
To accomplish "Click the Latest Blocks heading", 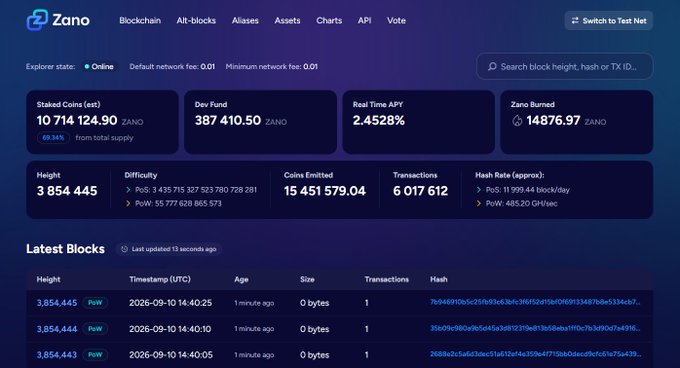I will 65,249.
